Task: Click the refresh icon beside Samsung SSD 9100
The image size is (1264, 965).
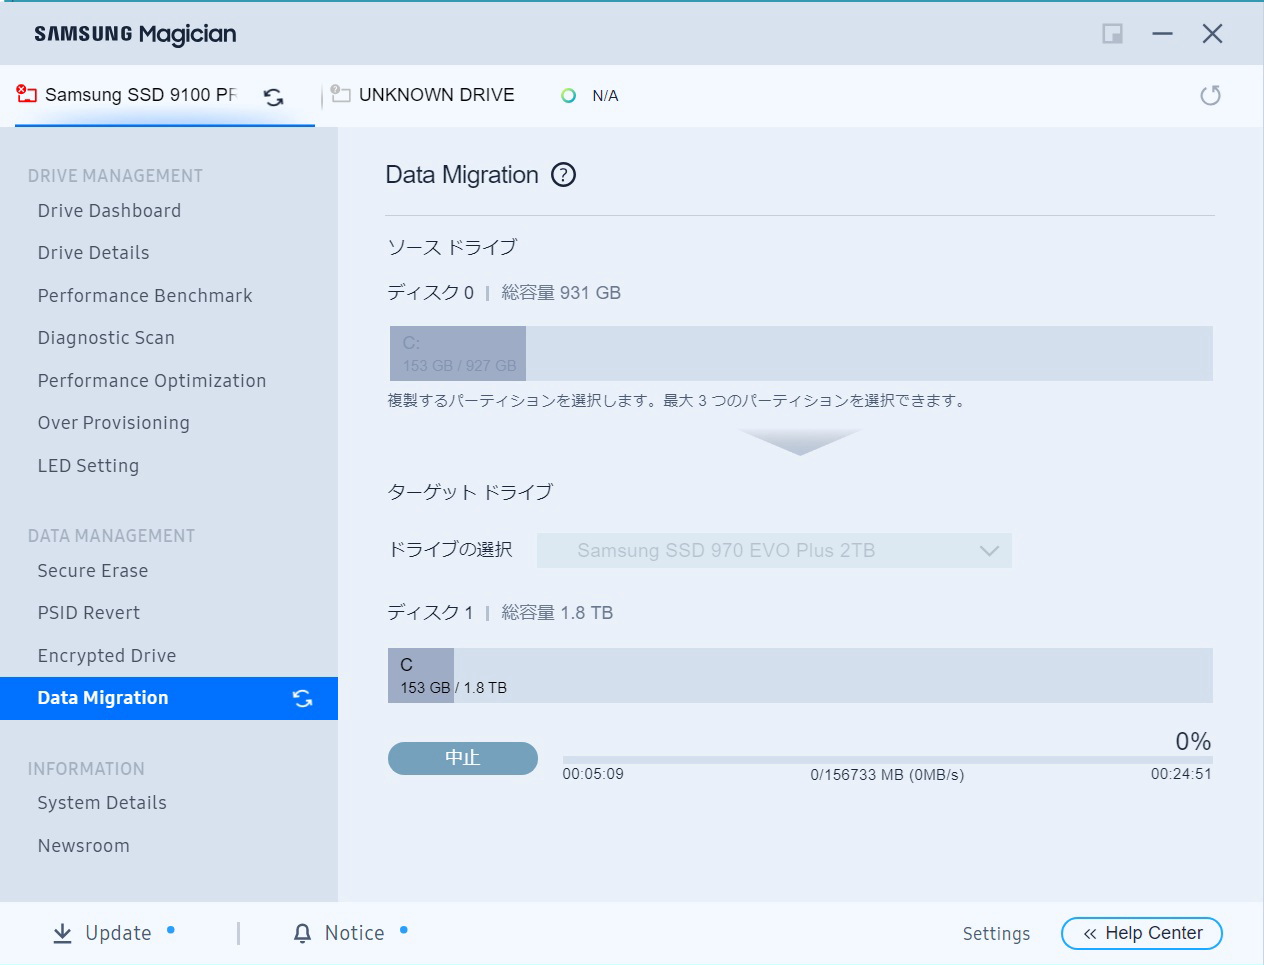Action: point(273,96)
